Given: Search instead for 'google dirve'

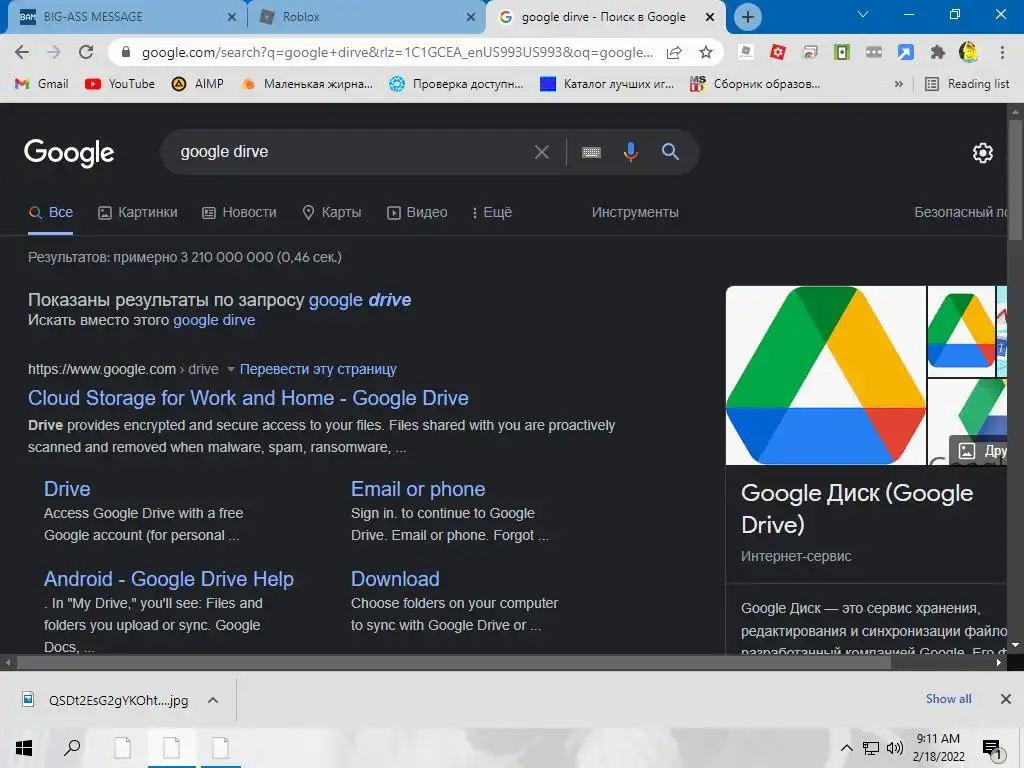Looking at the screenshot, I should coord(214,320).
